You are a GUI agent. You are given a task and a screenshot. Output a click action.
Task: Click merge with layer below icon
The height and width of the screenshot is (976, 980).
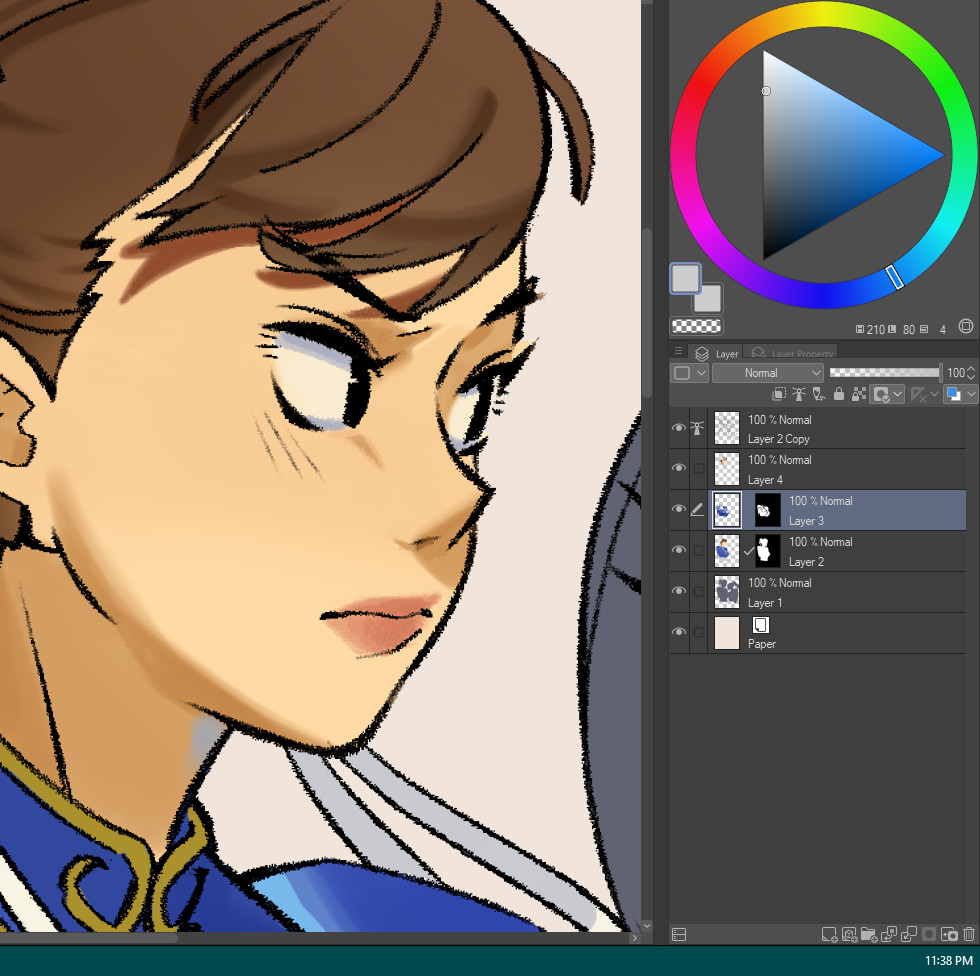(x=909, y=934)
